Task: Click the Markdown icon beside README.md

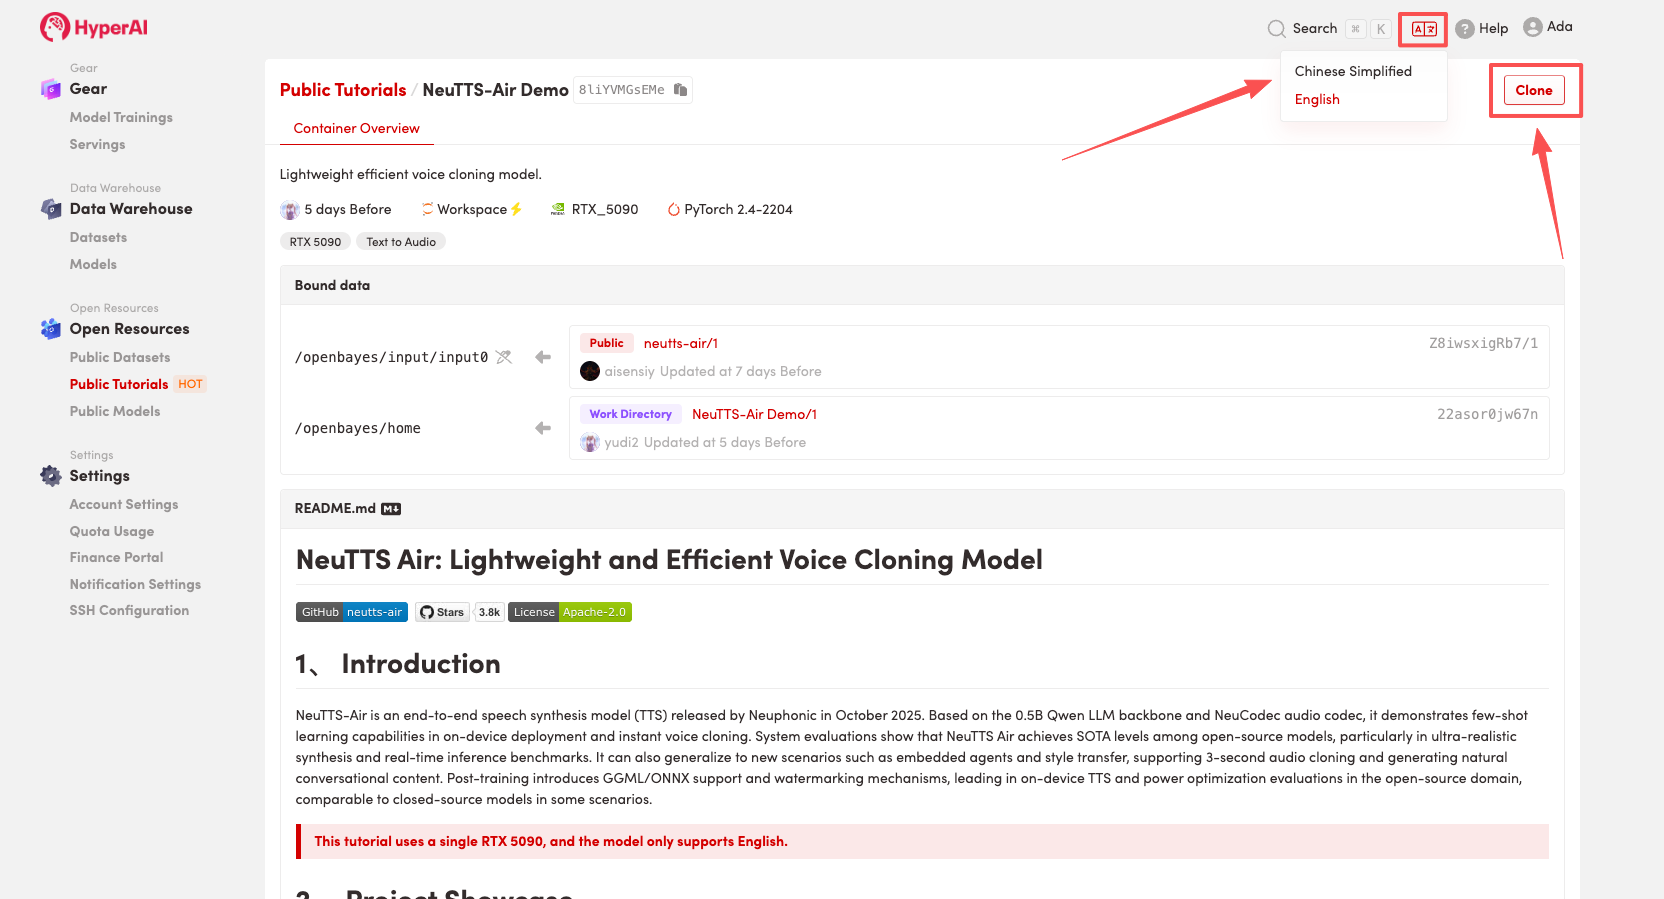Action: (391, 509)
